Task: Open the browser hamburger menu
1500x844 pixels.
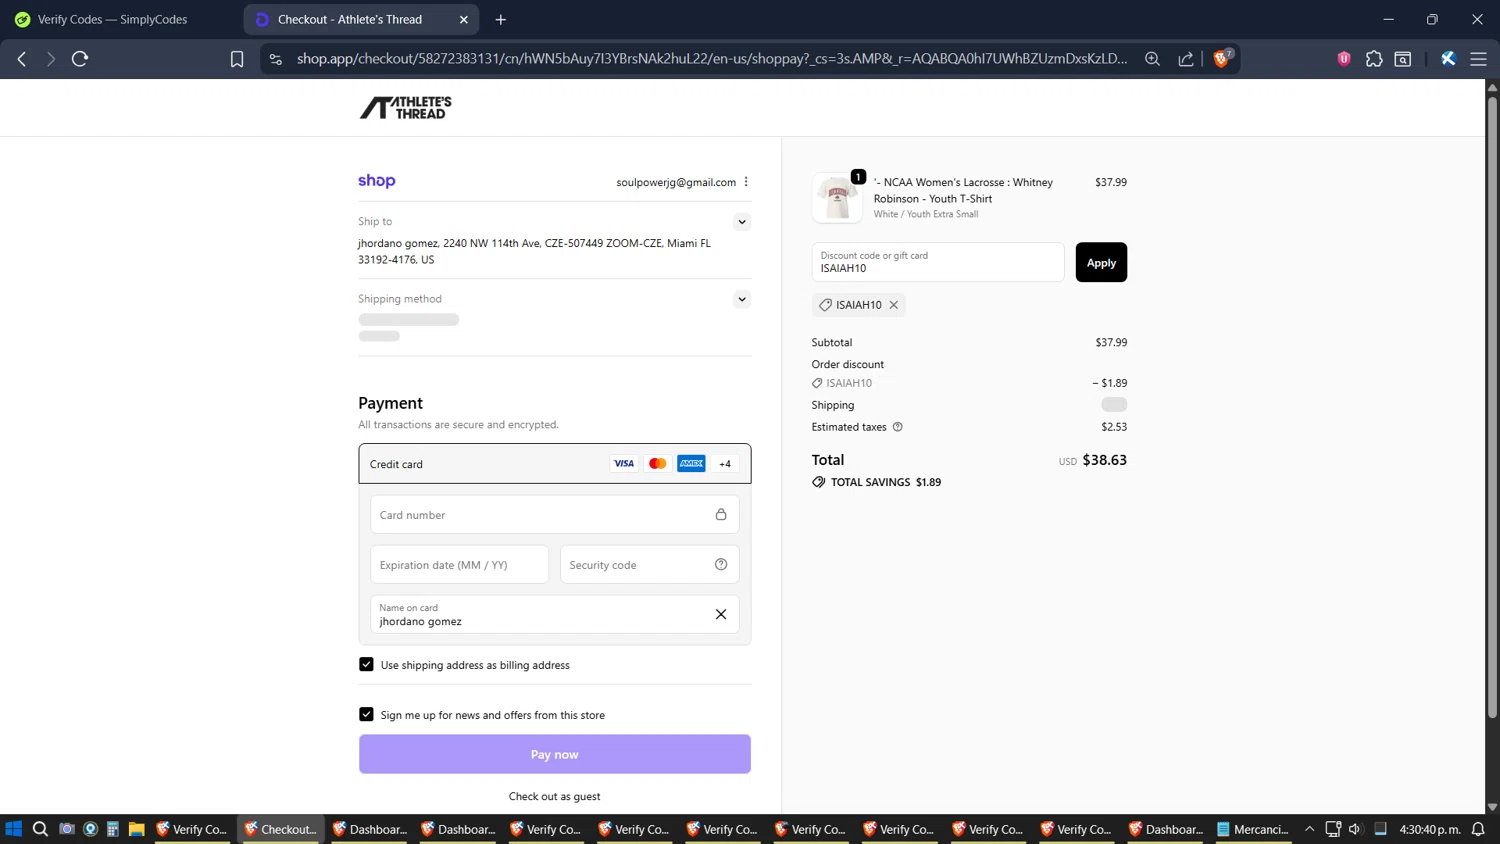Action: coord(1478,59)
